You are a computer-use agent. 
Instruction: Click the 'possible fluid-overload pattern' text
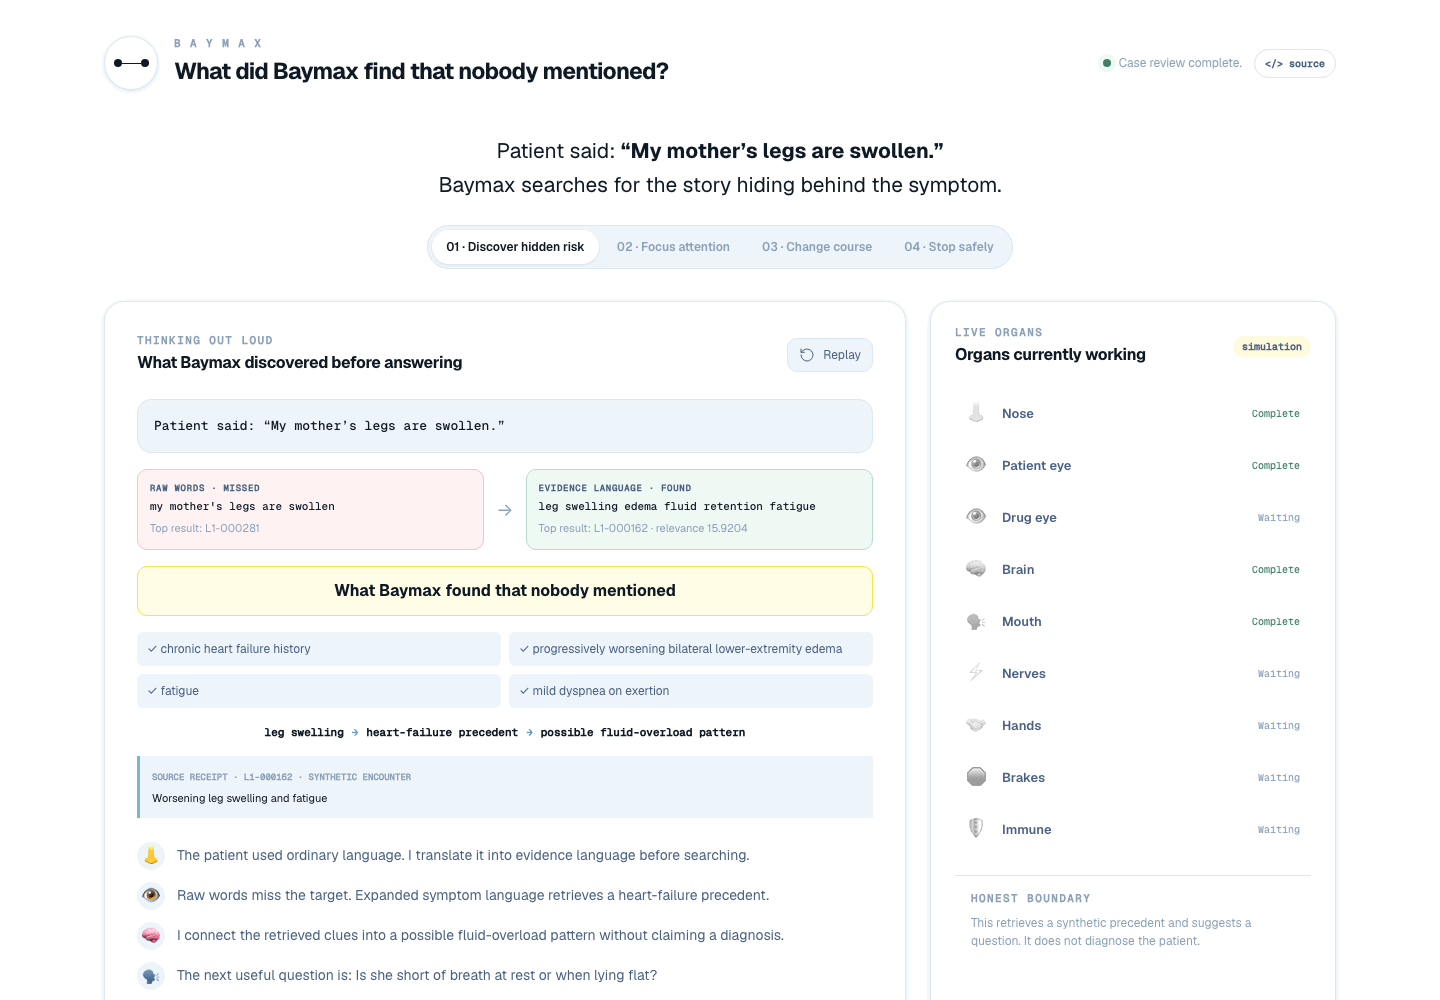[x=643, y=733]
